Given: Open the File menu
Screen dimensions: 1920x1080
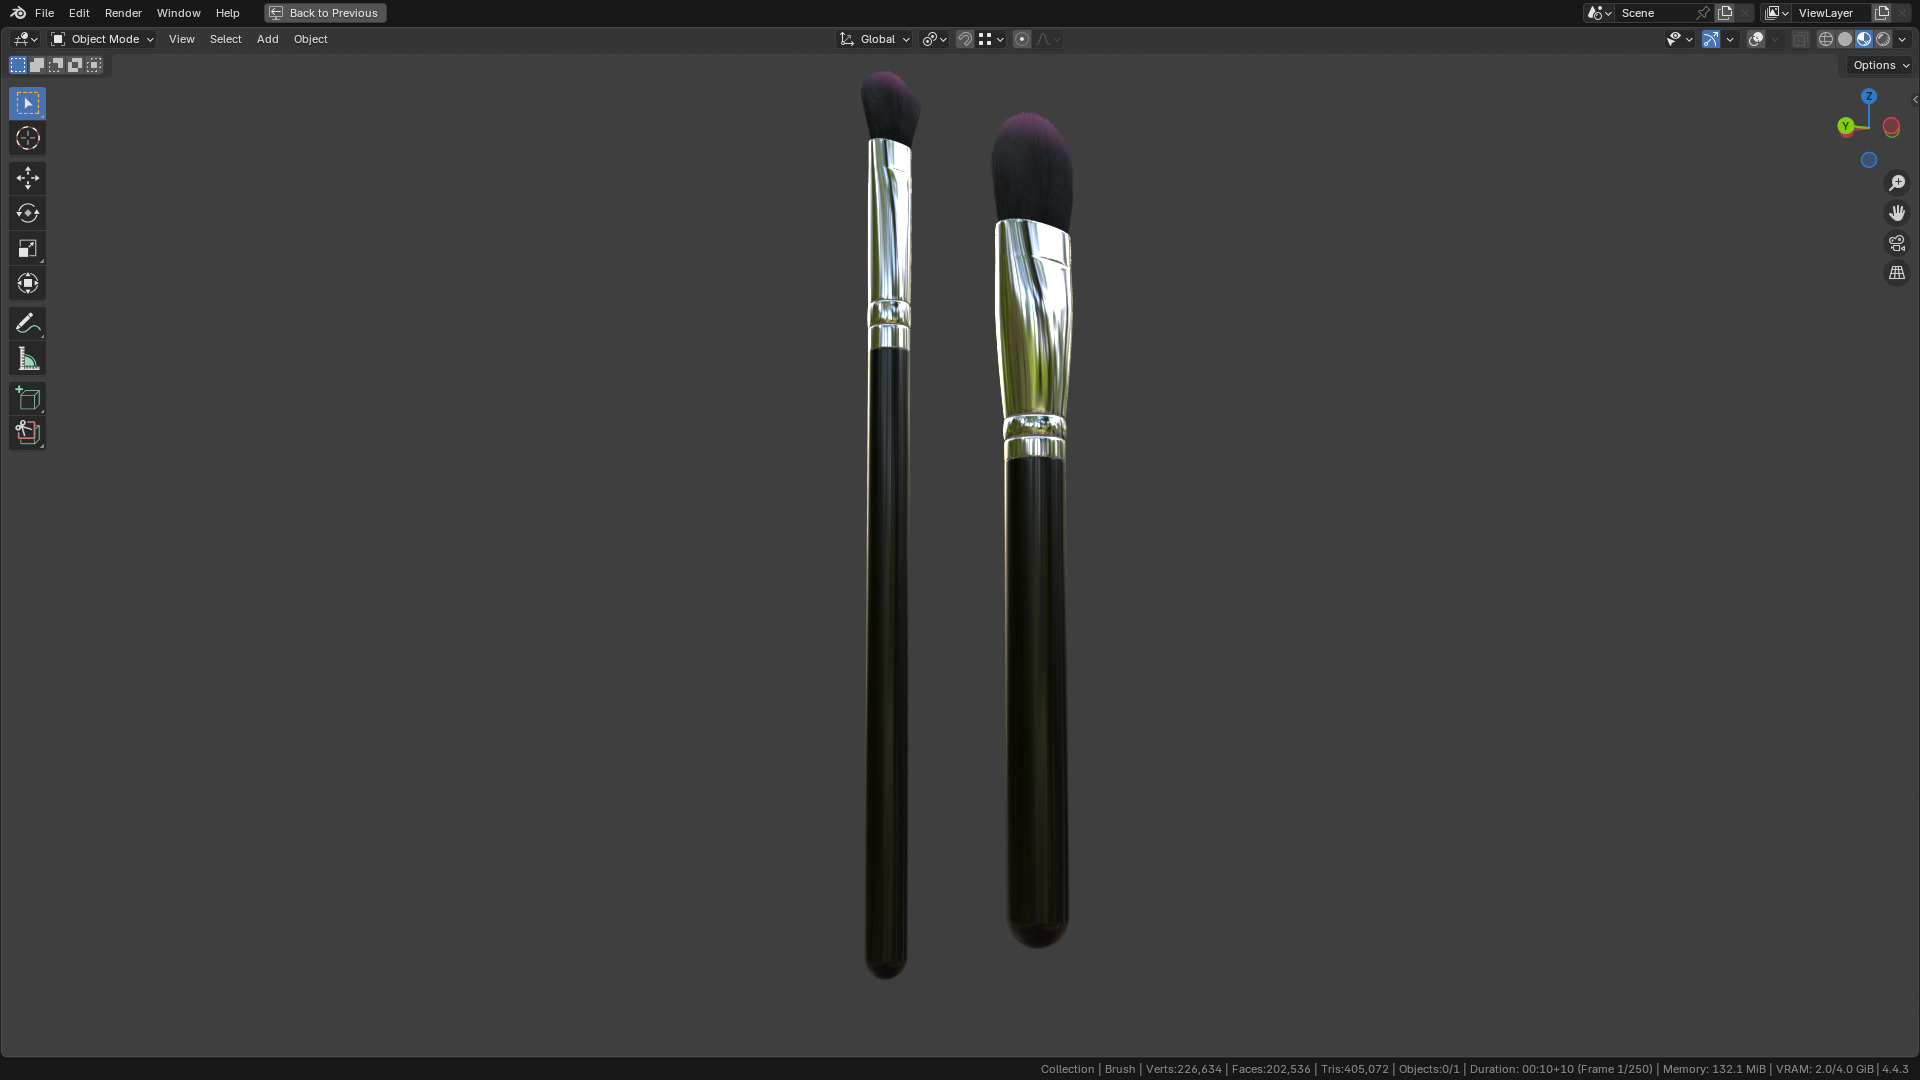Looking at the screenshot, I should [44, 13].
